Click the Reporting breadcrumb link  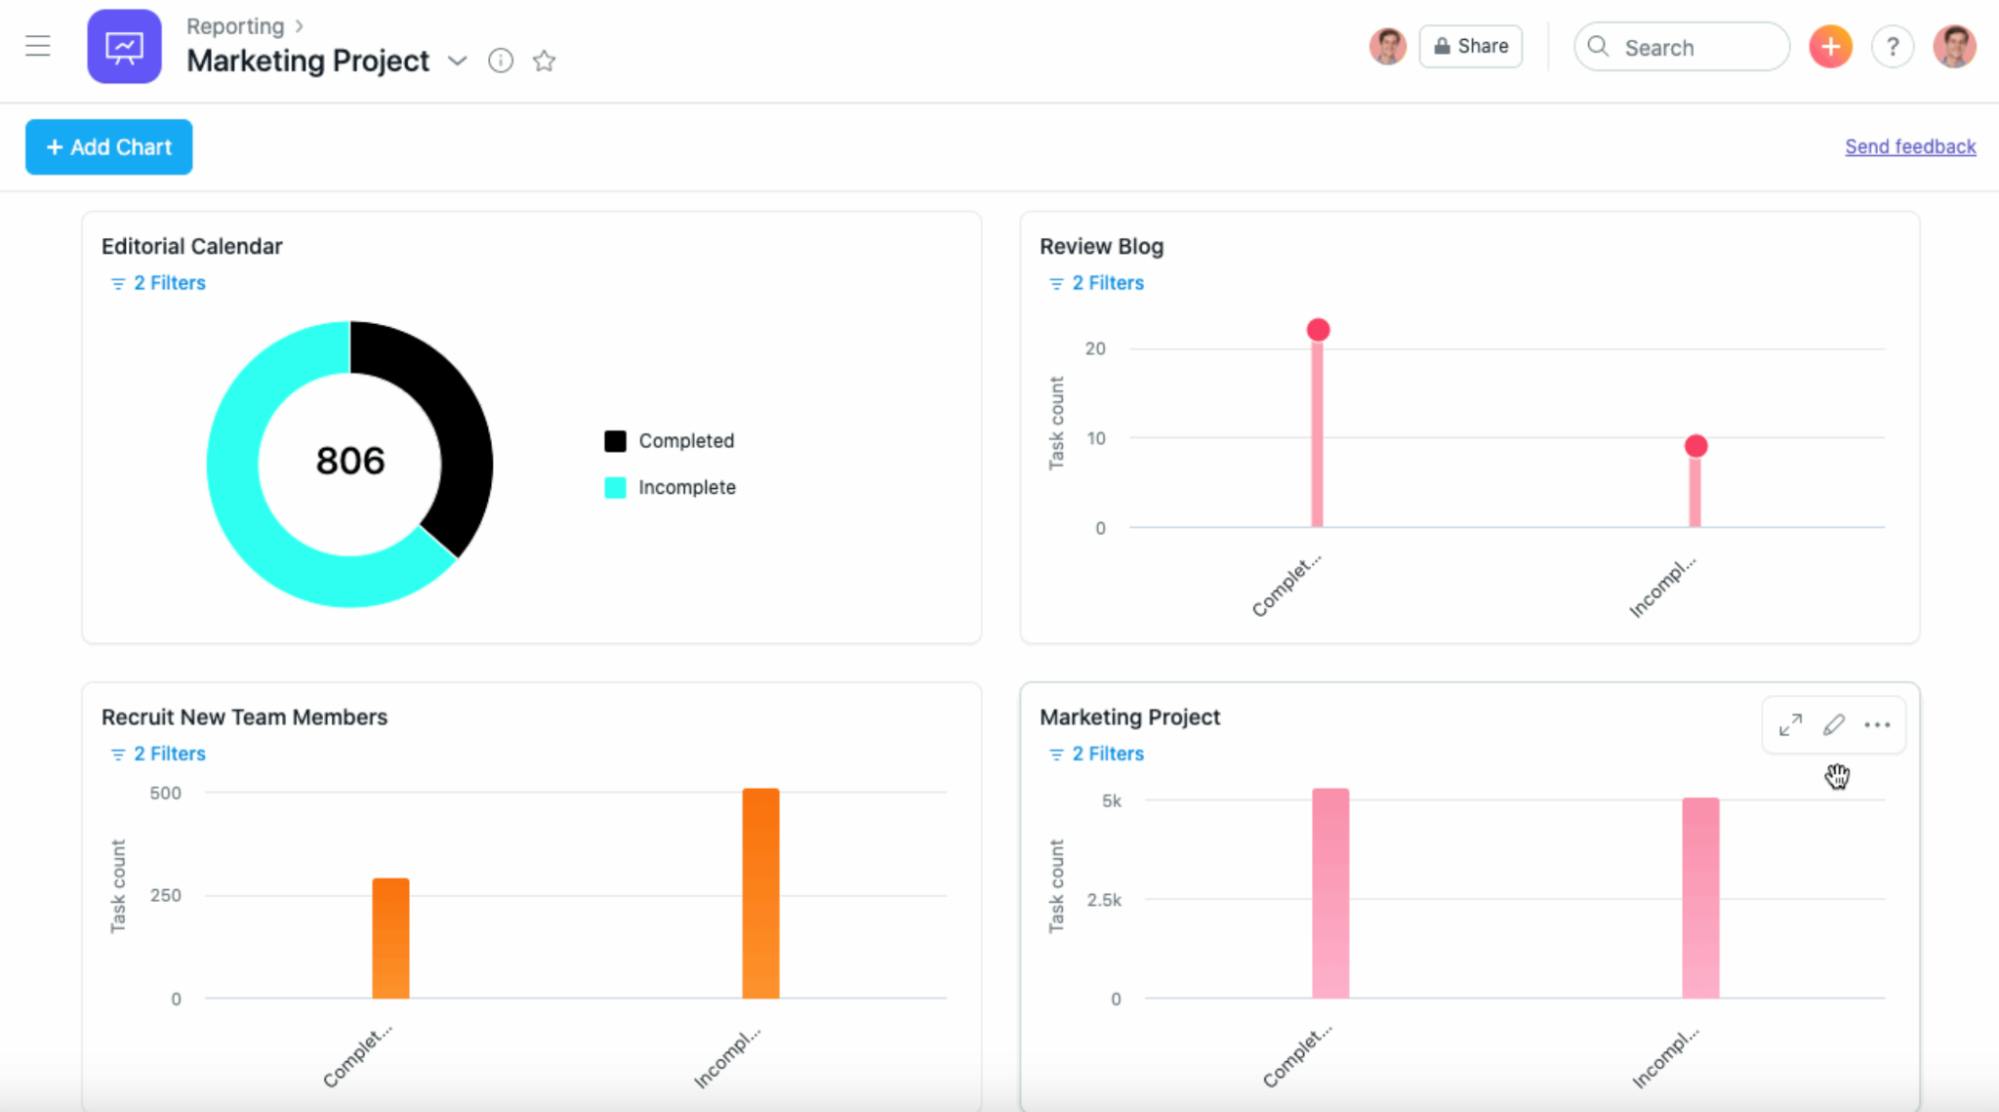233,26
